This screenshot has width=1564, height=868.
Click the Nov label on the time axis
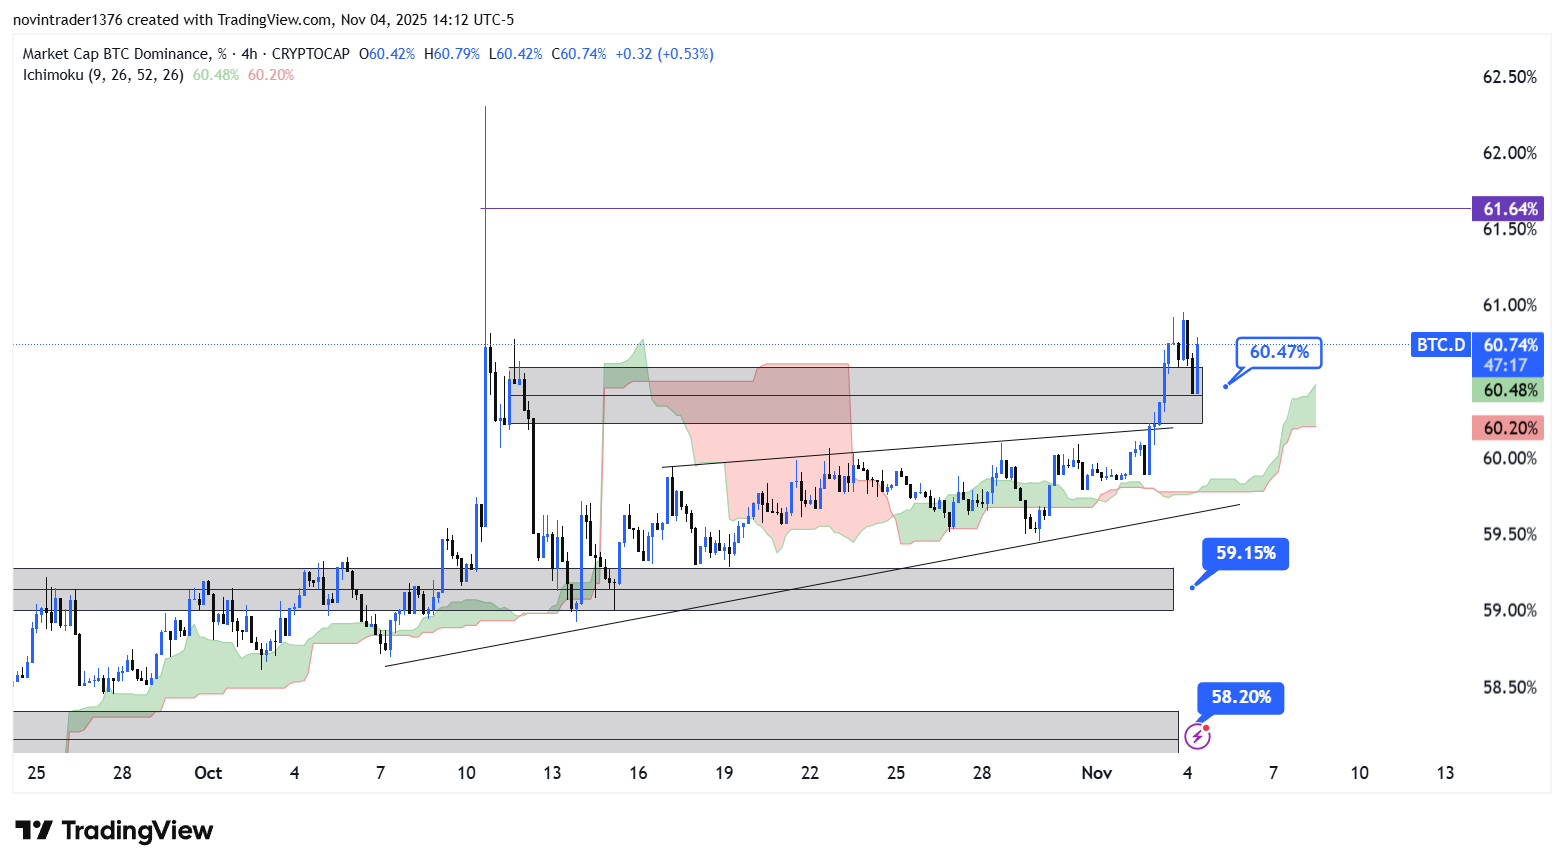1096,773
